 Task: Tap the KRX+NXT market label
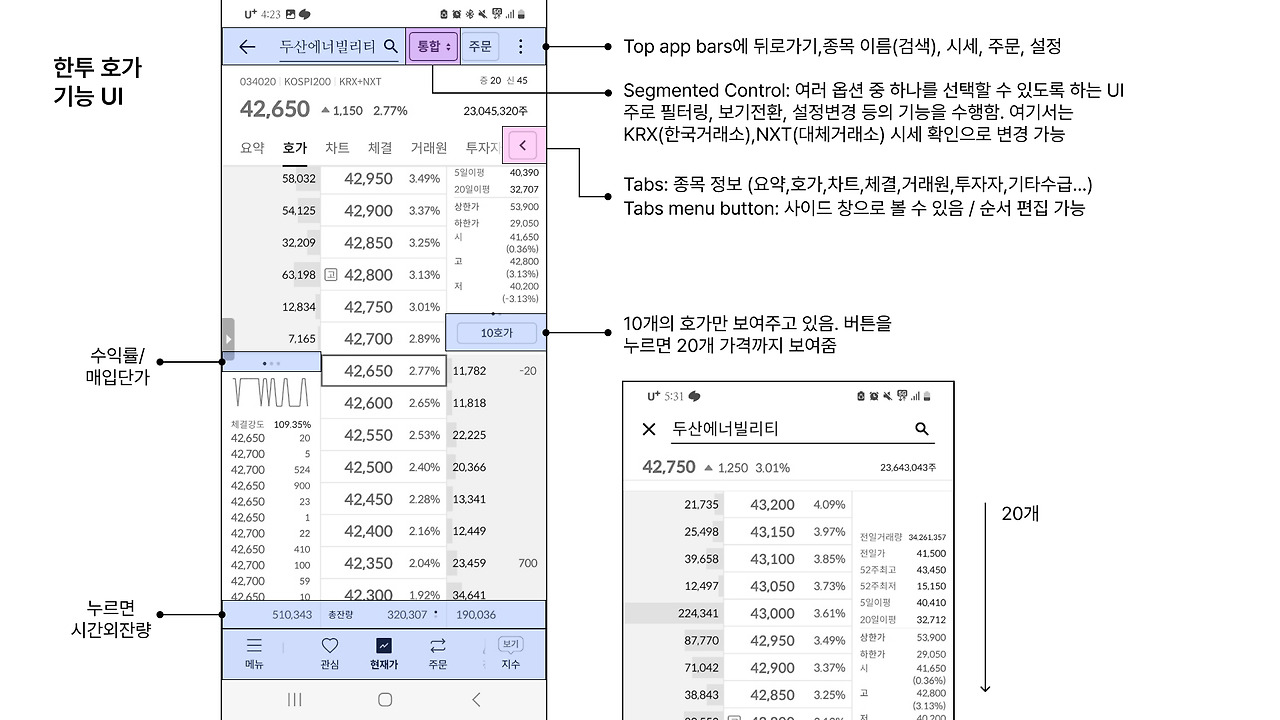360,81
